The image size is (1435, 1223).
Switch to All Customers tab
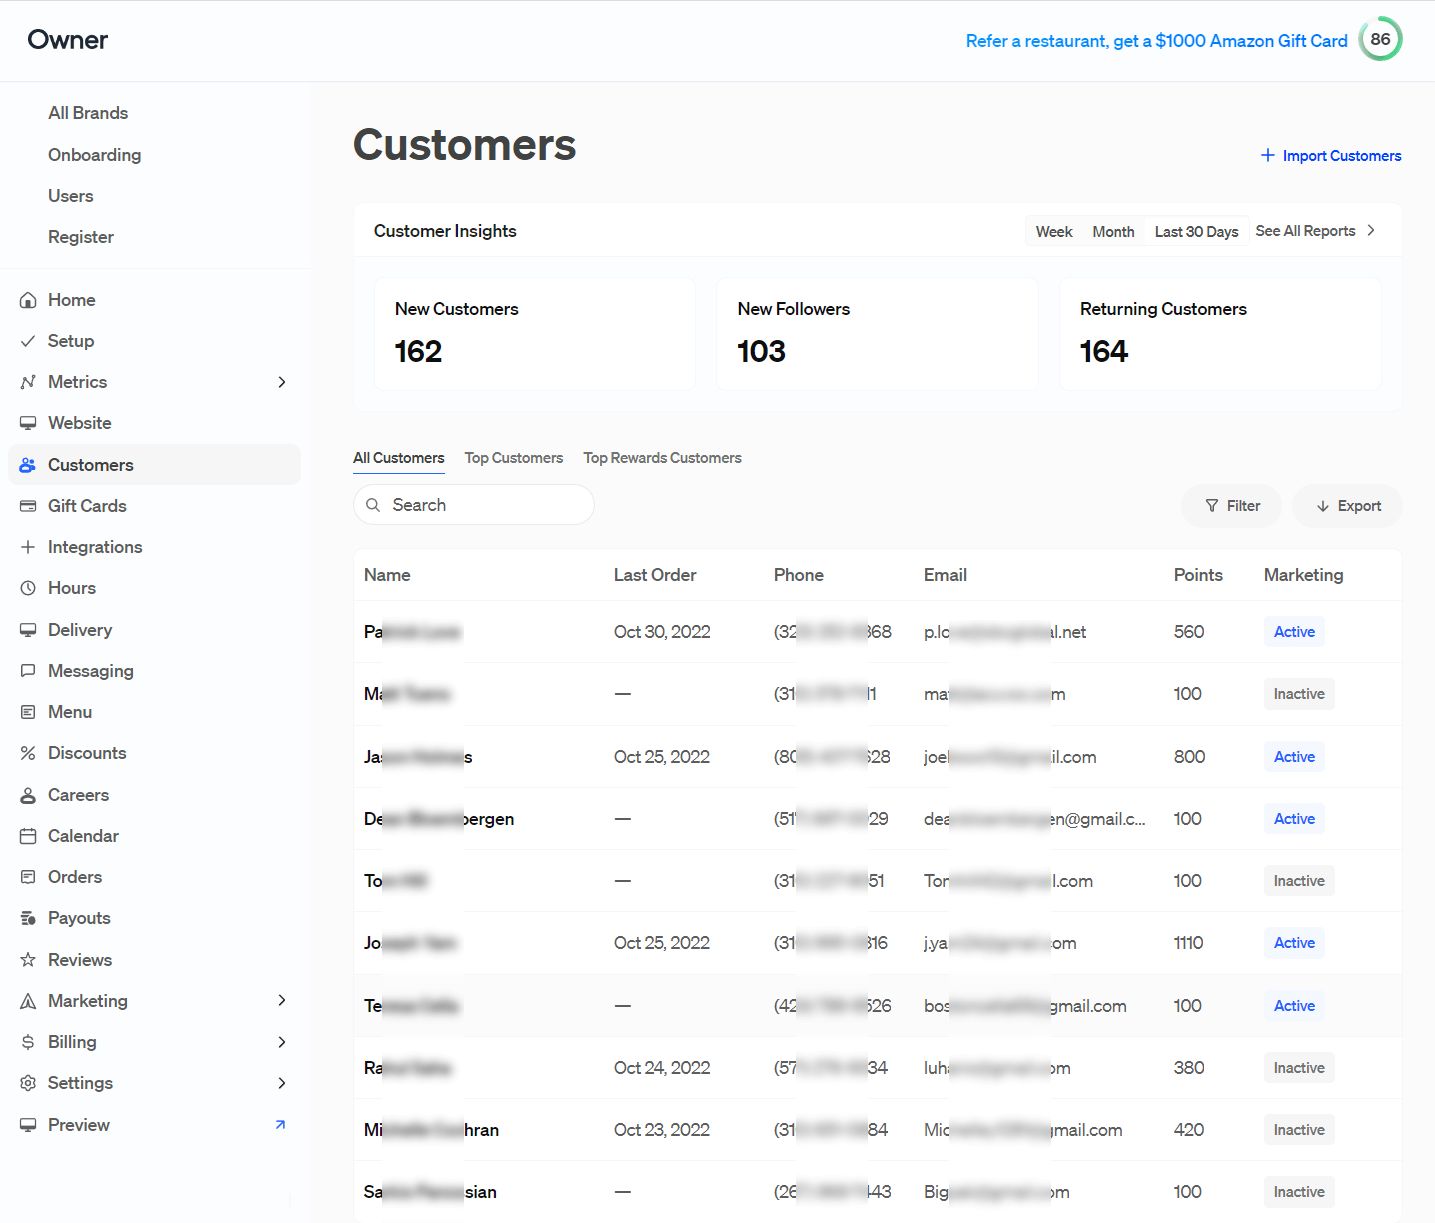pyautogui.click(x=399, y=458)
